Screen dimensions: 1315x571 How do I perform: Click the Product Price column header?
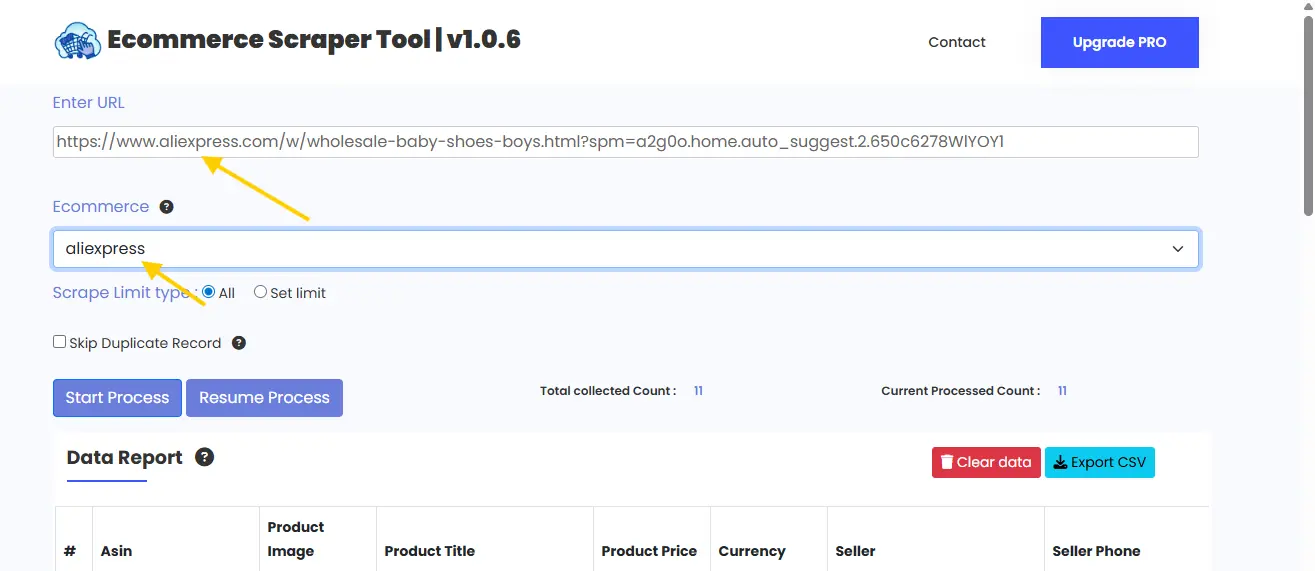[649, 551]
